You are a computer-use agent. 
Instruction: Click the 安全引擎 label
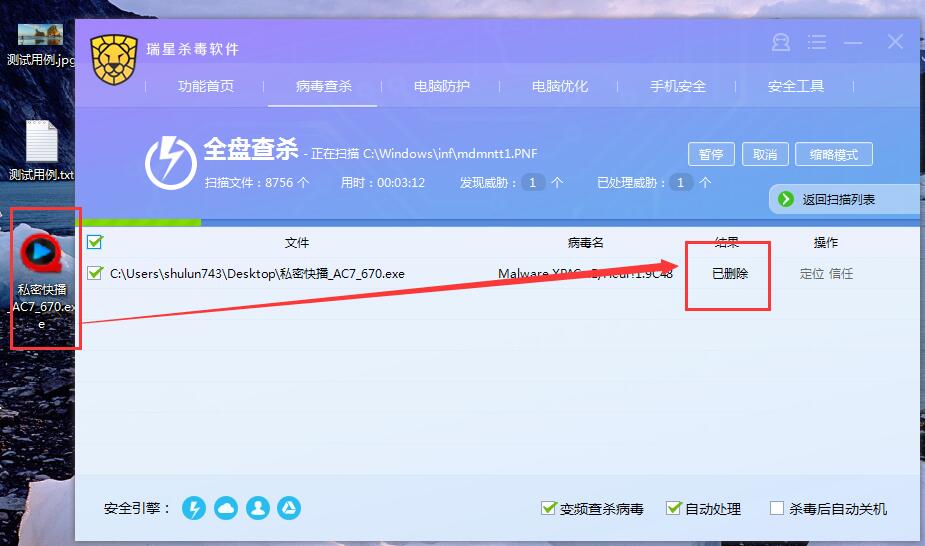[137, 508]
